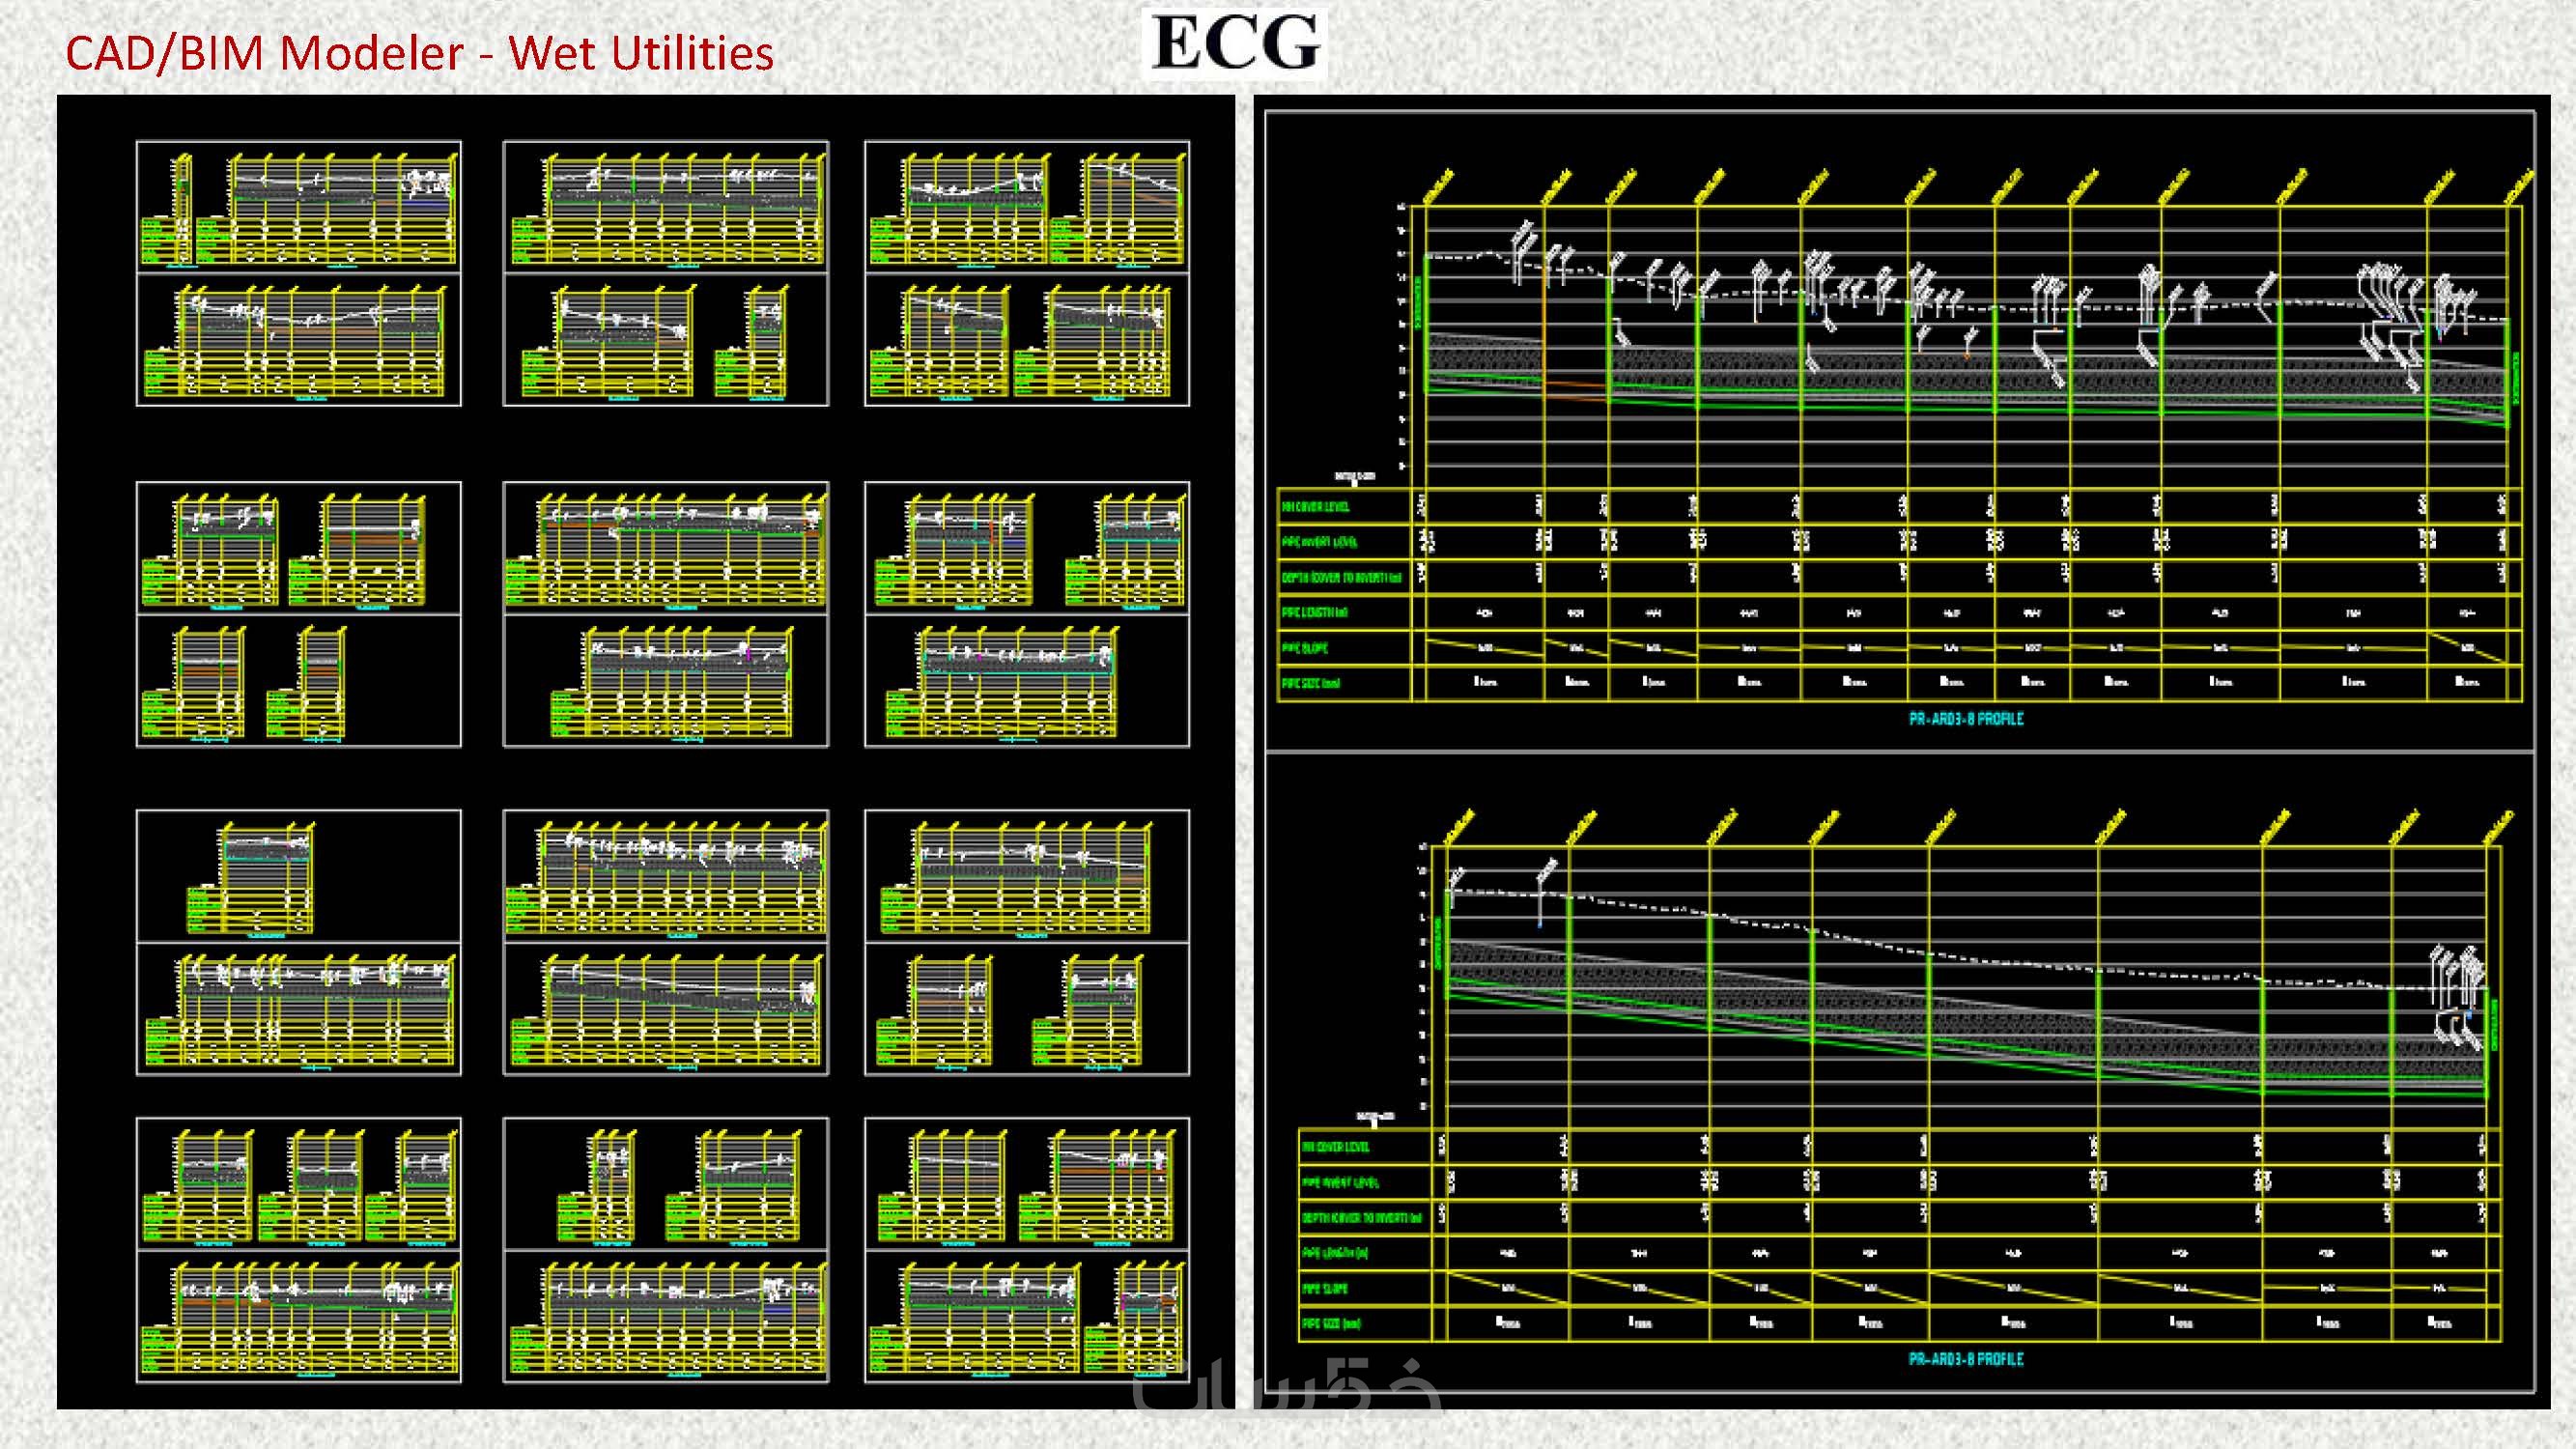Click the CAD/BIM Modeler - Wet Utilities title

[x=419, y=53]
